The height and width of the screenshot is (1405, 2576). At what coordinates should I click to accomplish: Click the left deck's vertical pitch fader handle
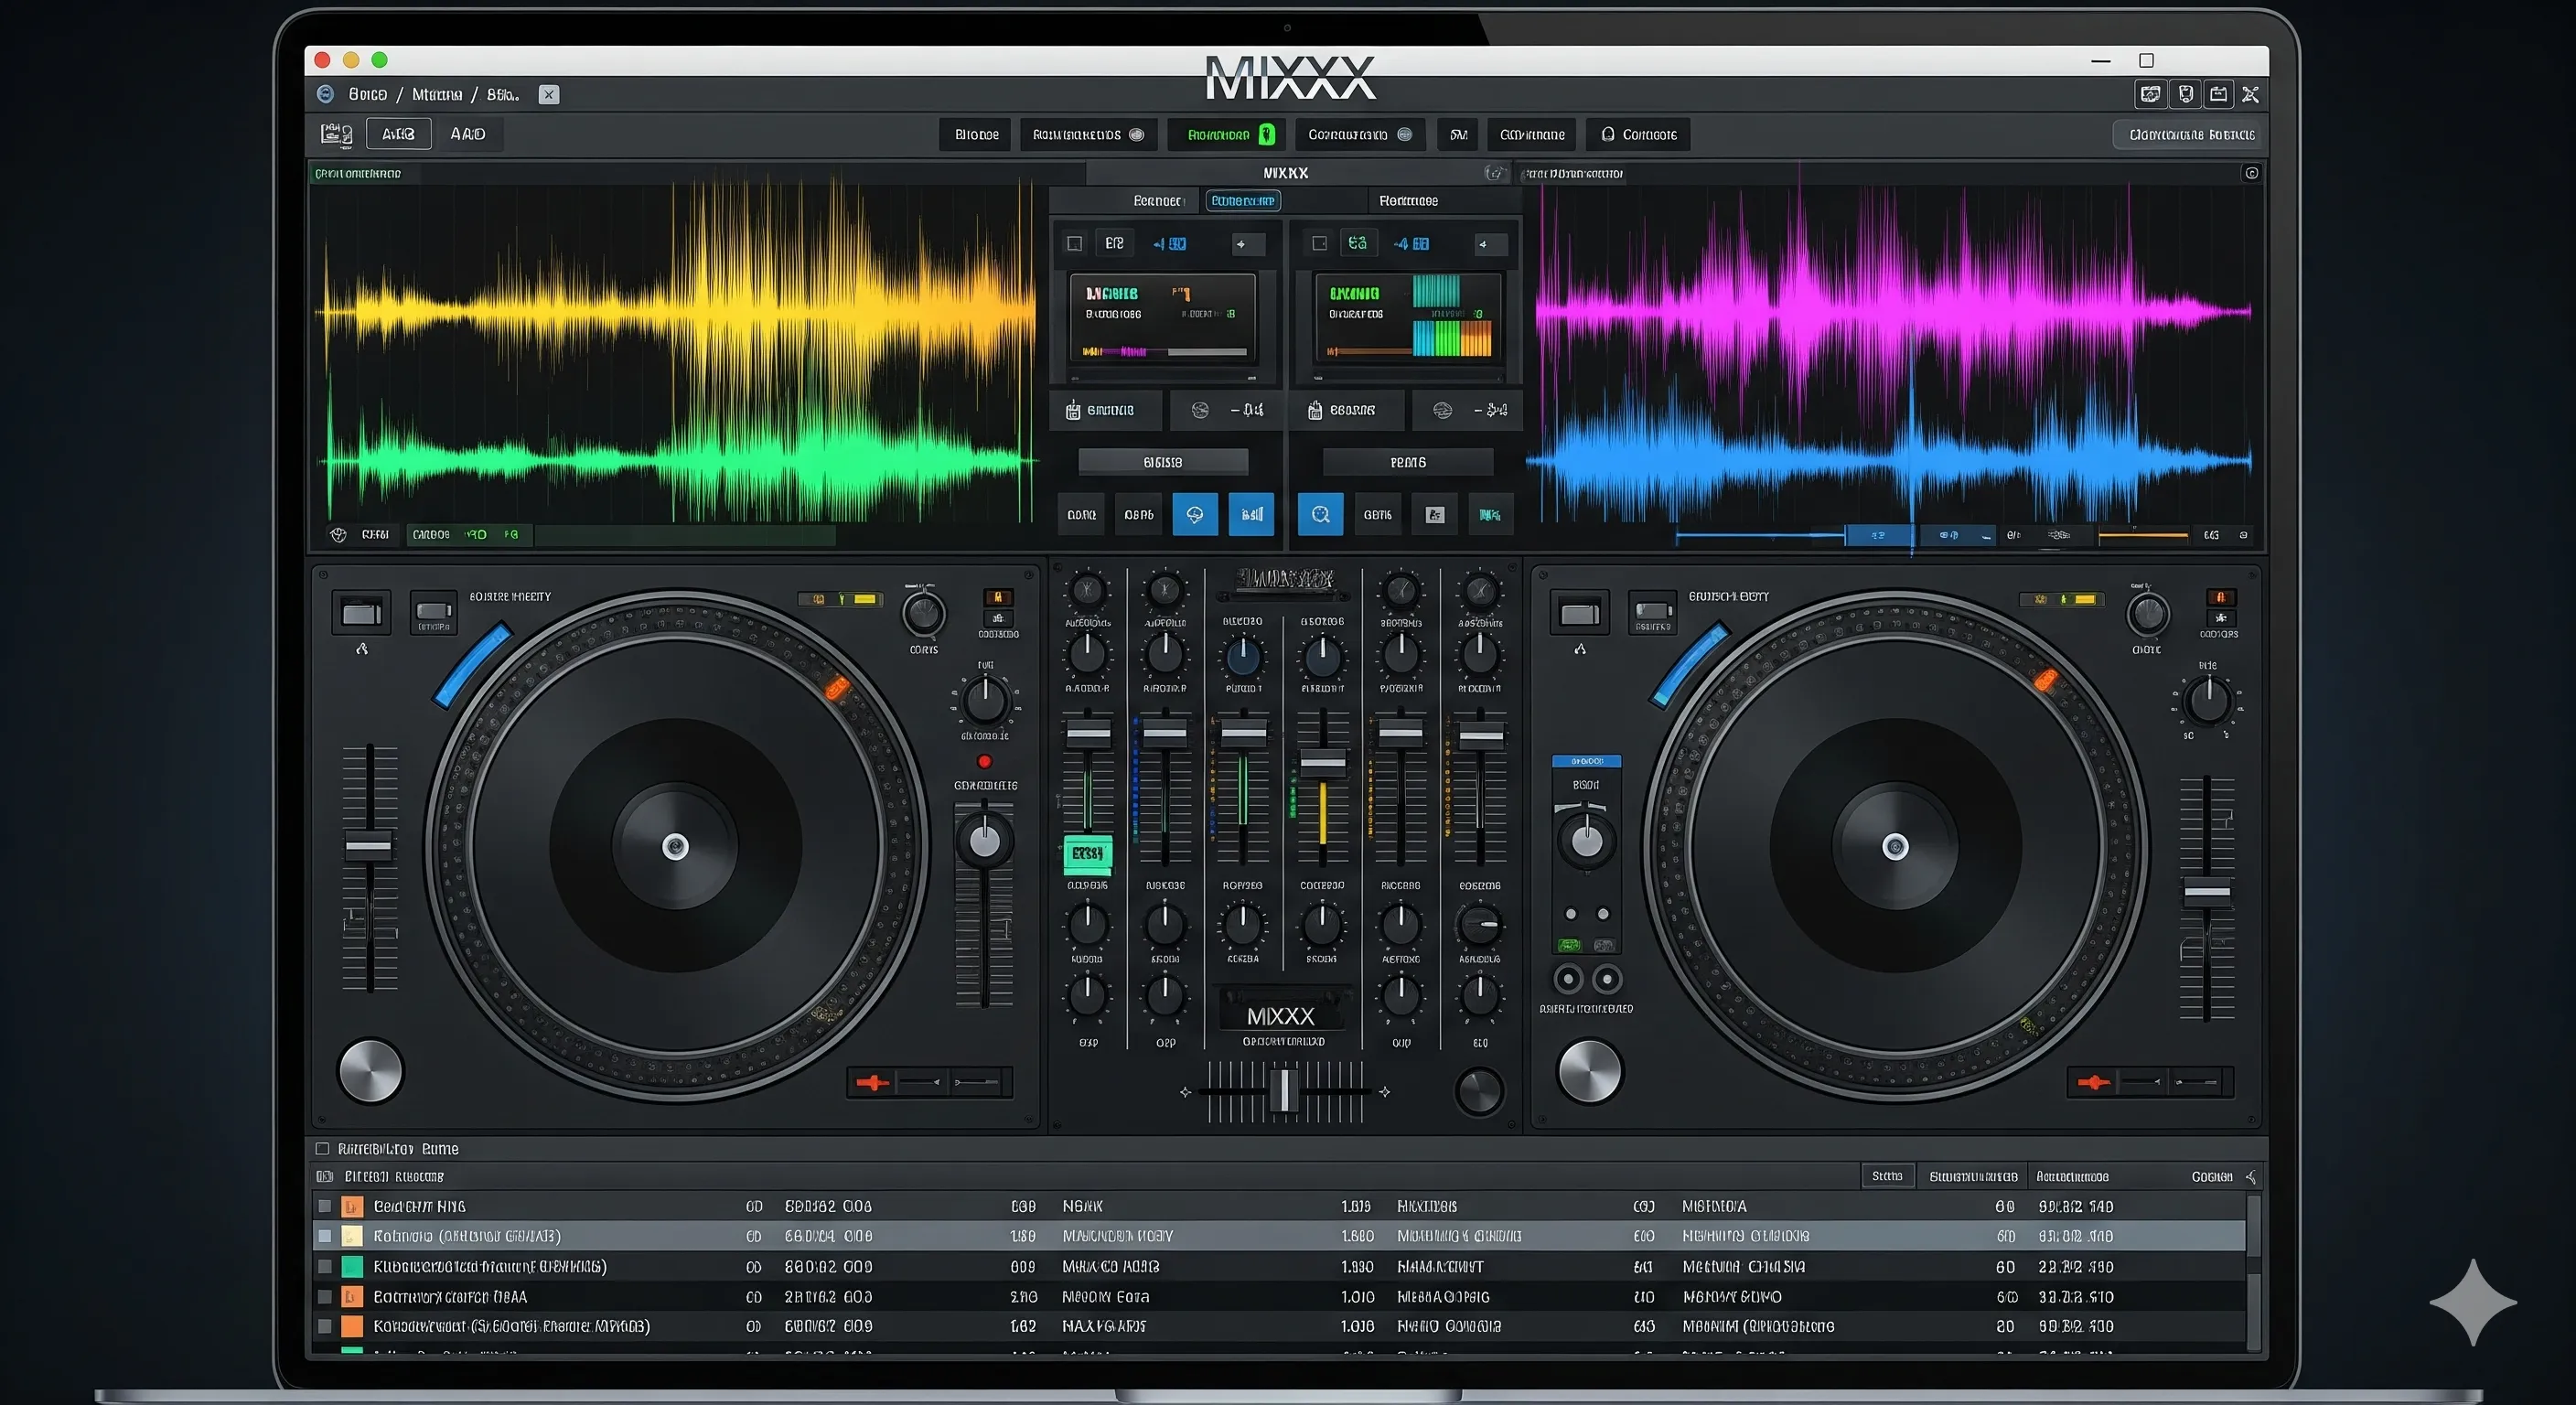pyautogui.click(x=369, y=846)
